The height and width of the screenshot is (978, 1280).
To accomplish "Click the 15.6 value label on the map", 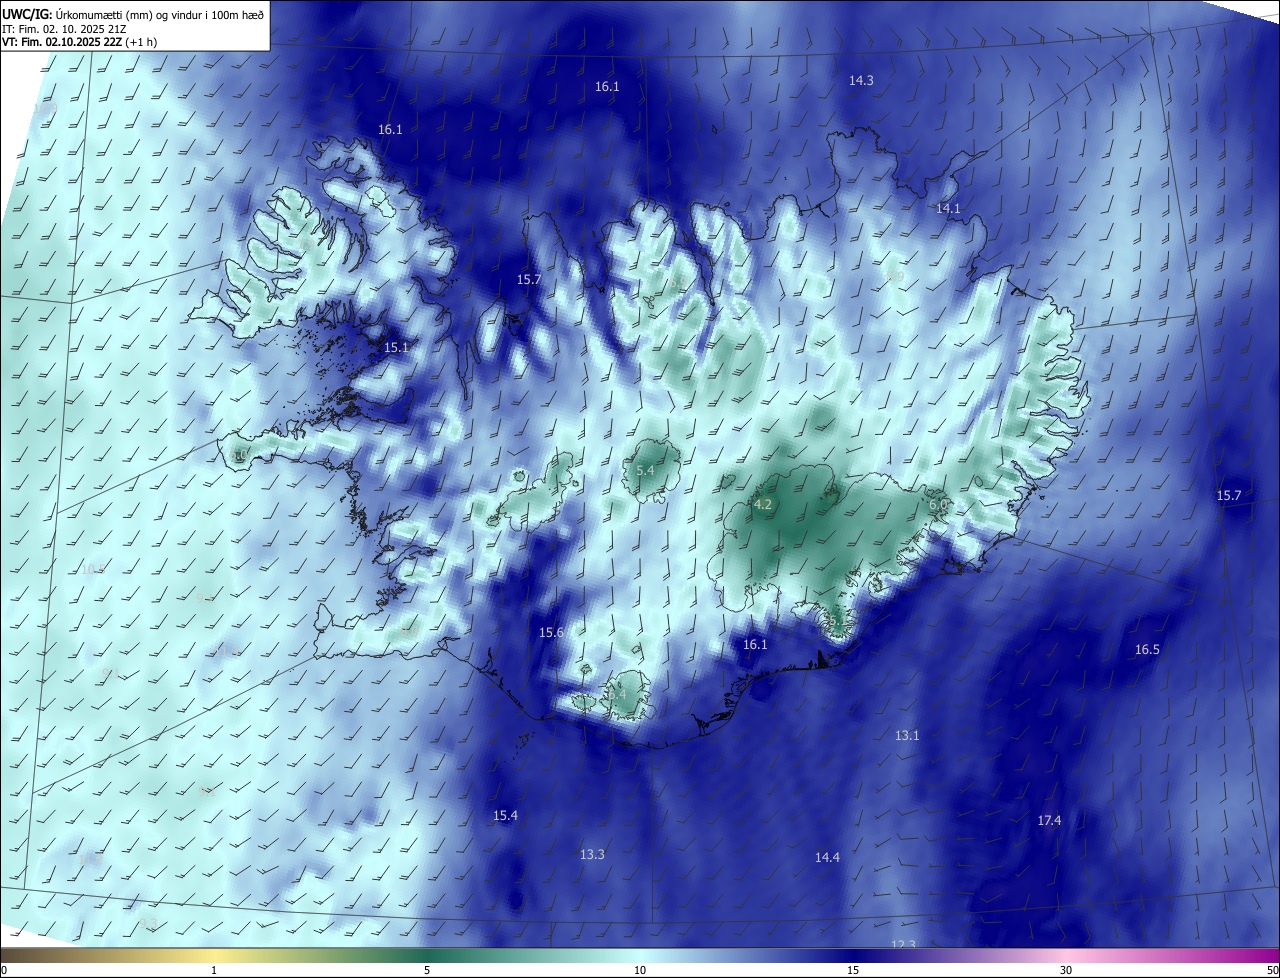I will coord(551,632).
